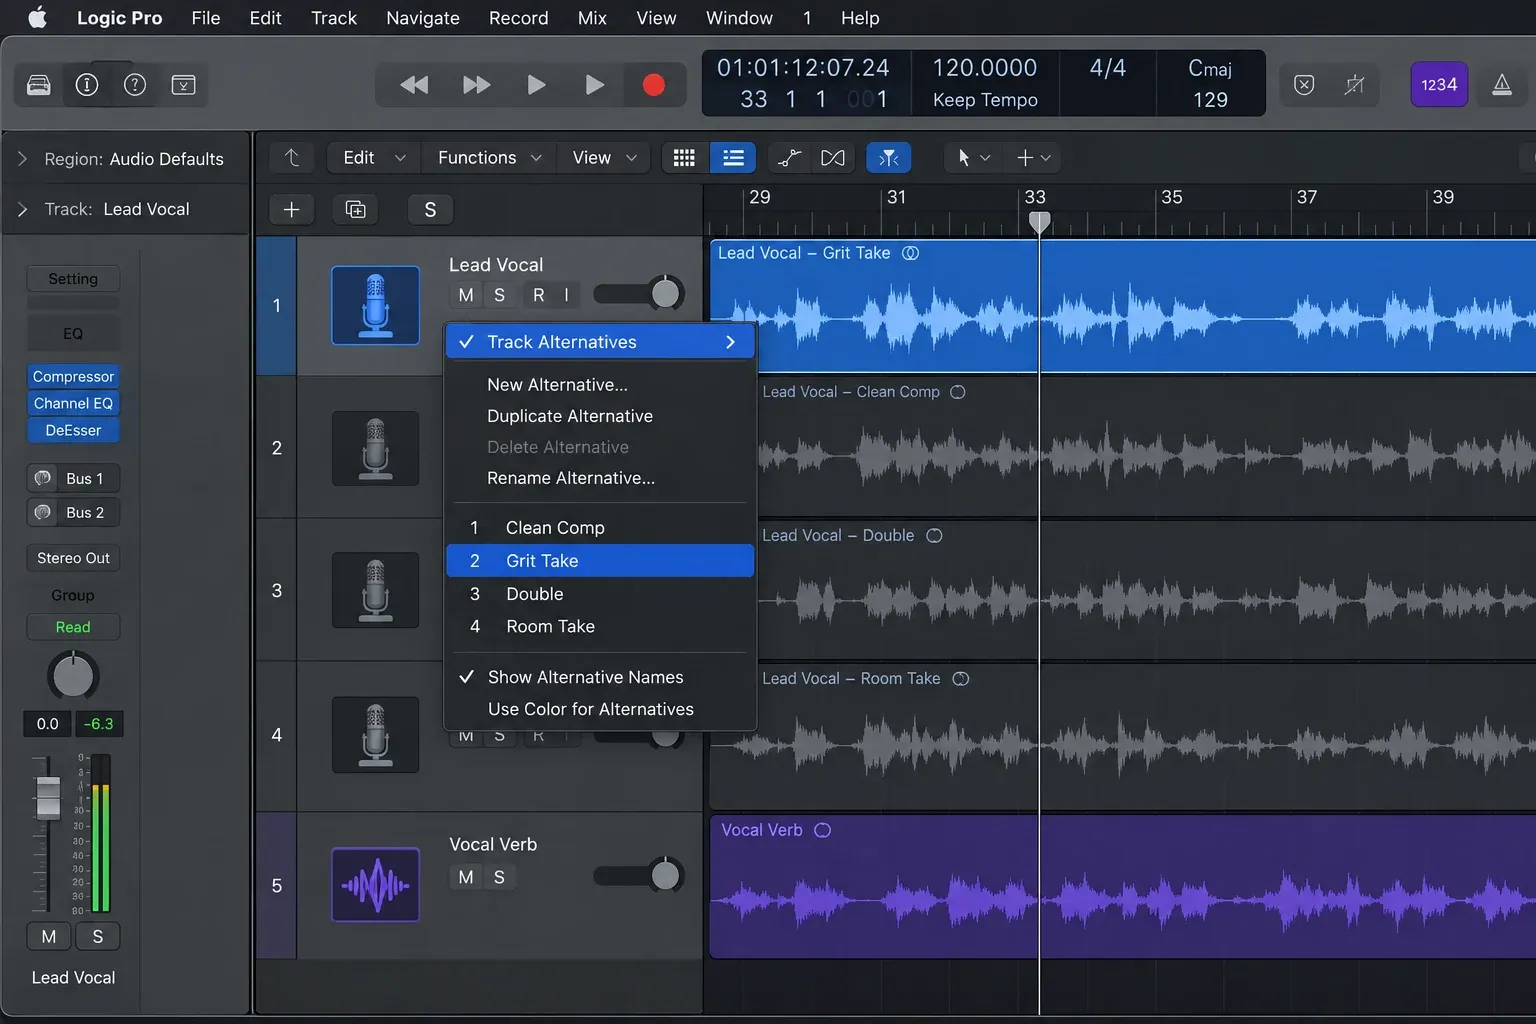This screenshot has height=1024, width=1536.
Task: Open the secondary plus tool menu
Action: click(x=1033, y=158)
